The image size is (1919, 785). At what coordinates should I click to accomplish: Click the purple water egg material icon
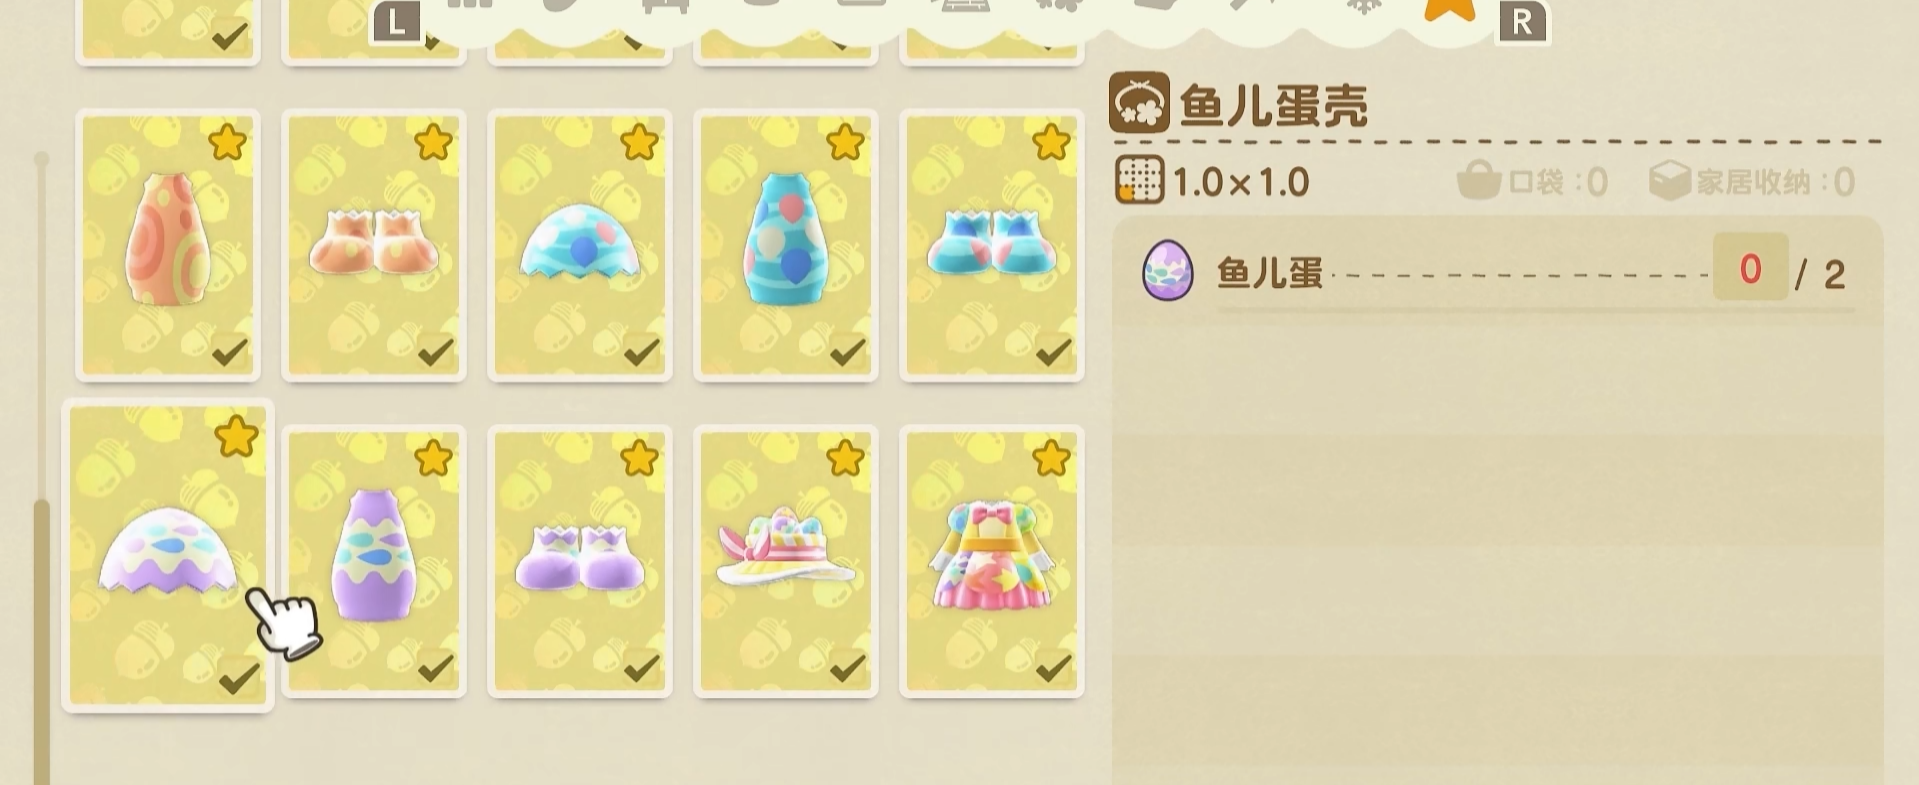tap(1168, 270)
